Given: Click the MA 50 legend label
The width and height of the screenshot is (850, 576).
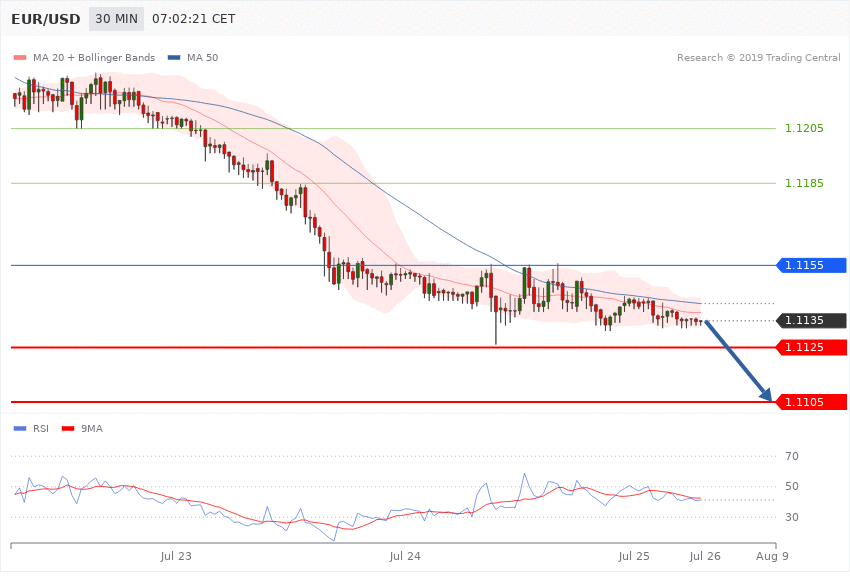Looking at the screenshot, I should pyautogui.click(x=202, y=57).
